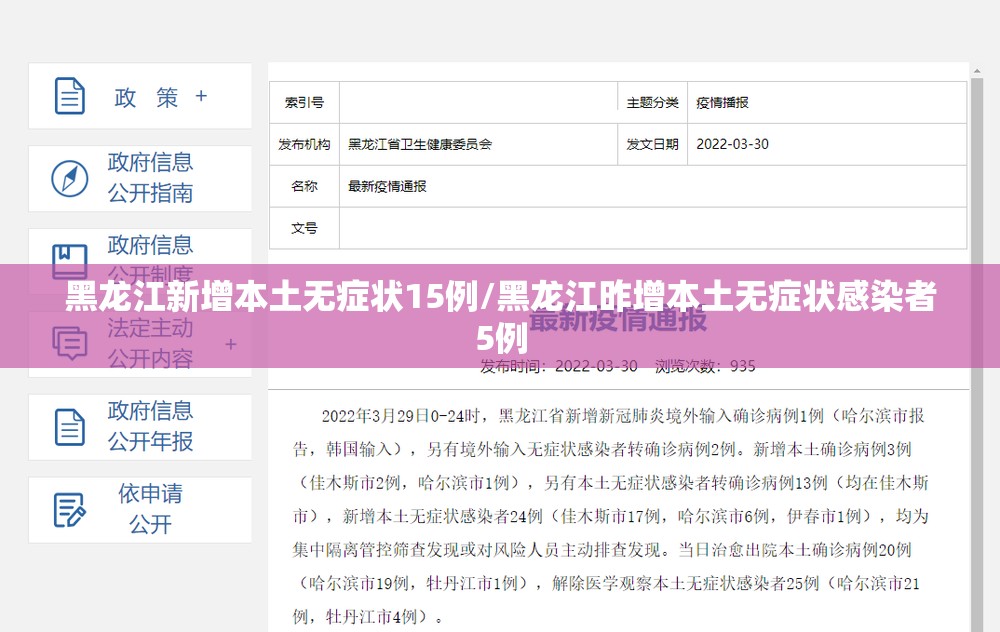Open 政府信息公开制度 menu item

[x=151, y=260]
